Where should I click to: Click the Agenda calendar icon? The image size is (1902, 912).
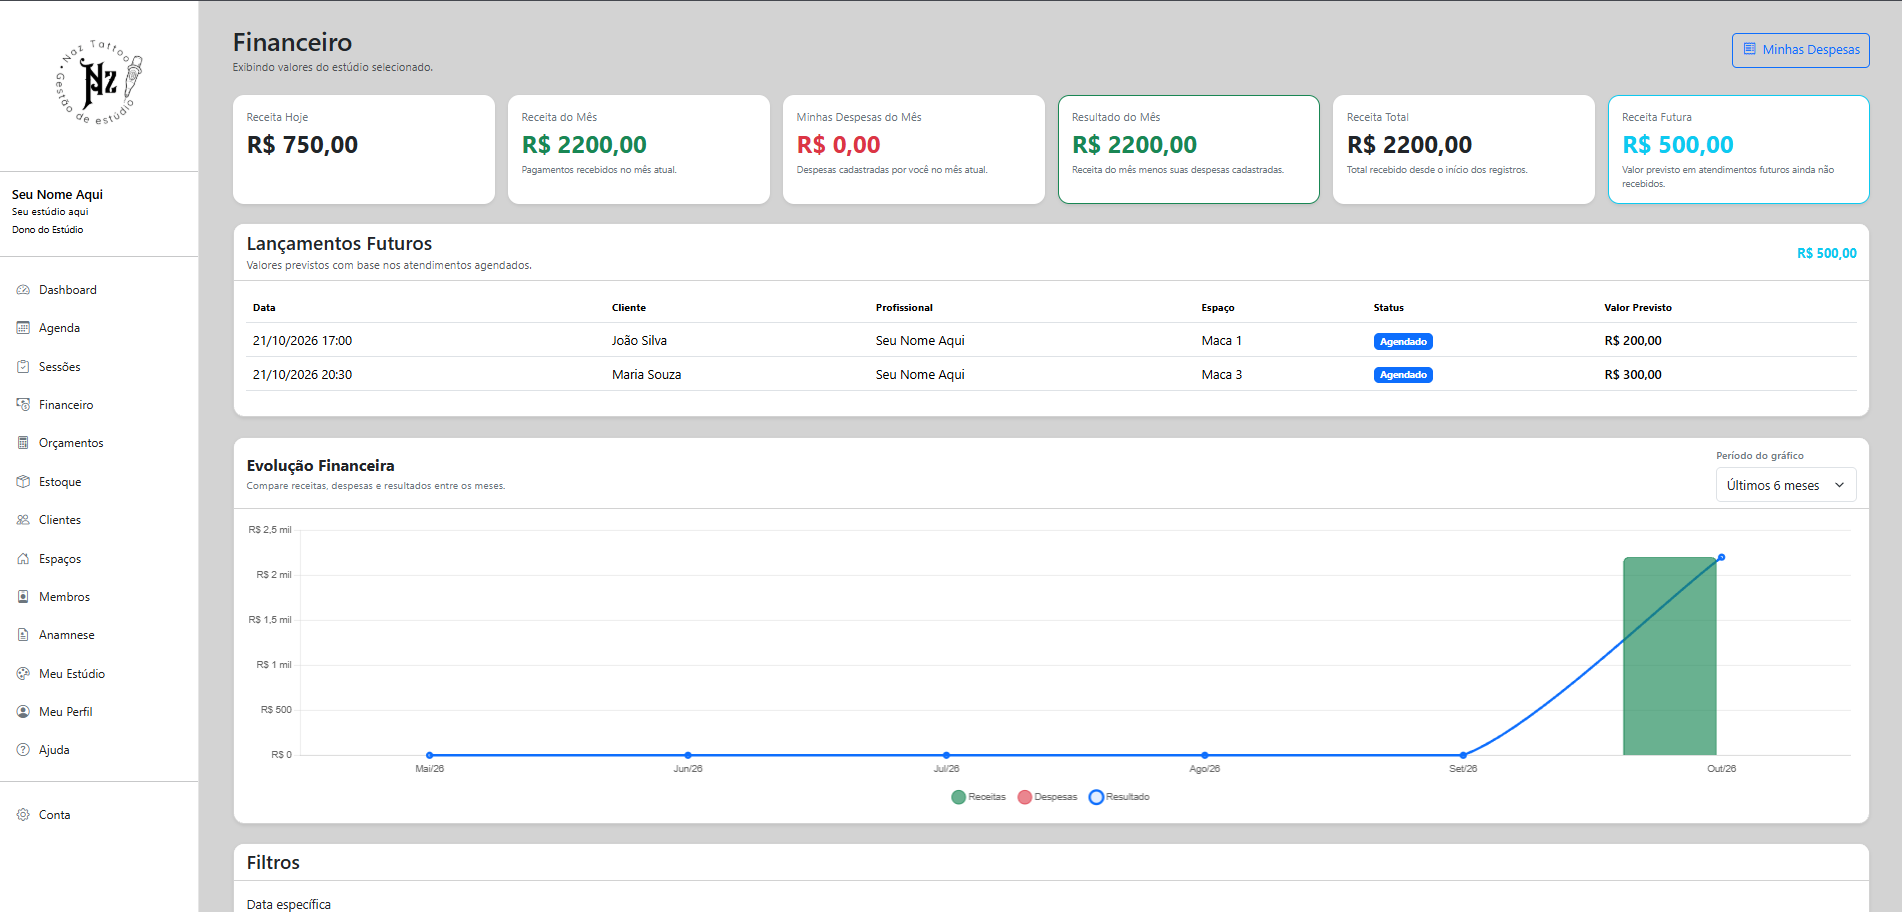23,328
